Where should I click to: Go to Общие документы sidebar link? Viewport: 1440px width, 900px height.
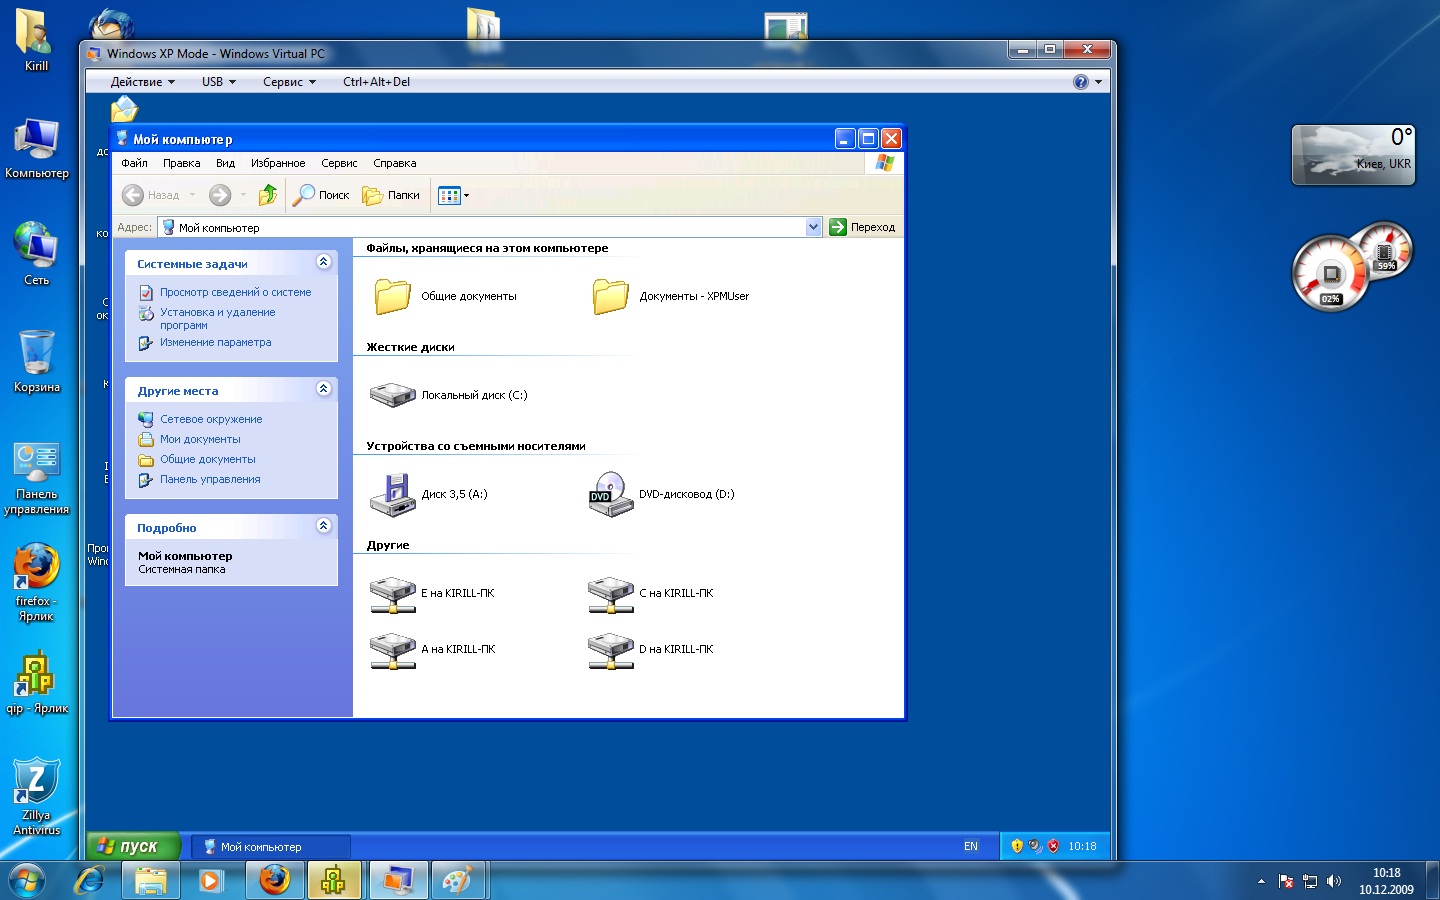207,459
